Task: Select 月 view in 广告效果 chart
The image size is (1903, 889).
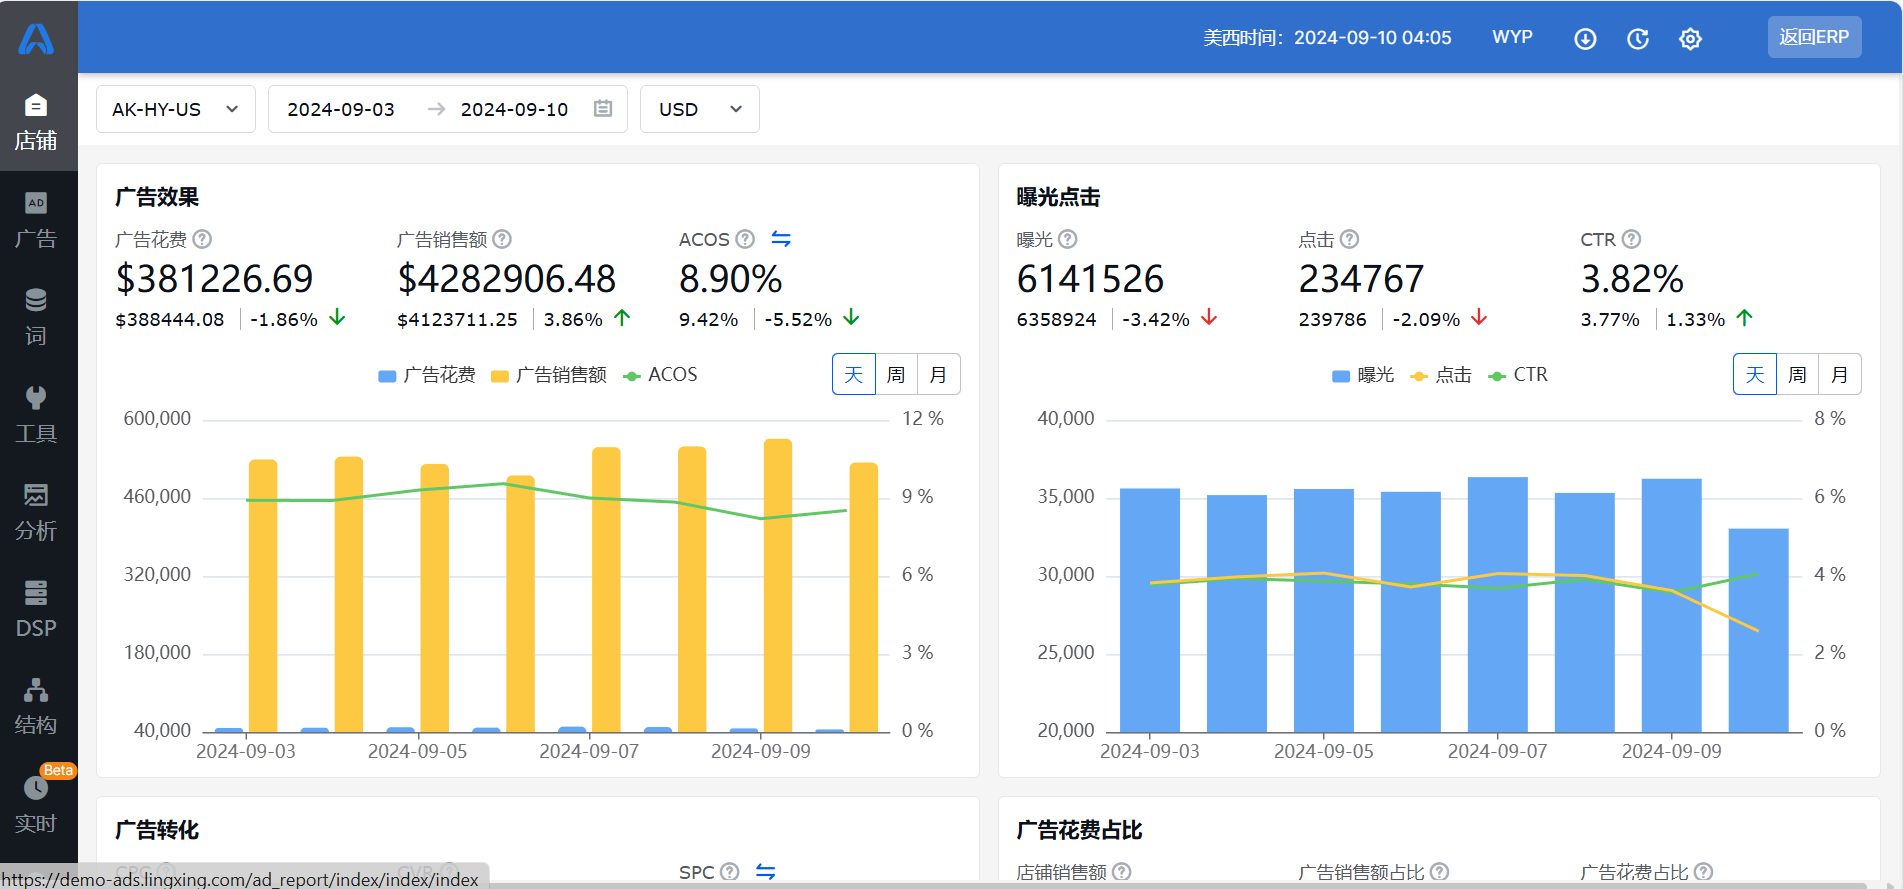Action: click(x=939, y=374)
